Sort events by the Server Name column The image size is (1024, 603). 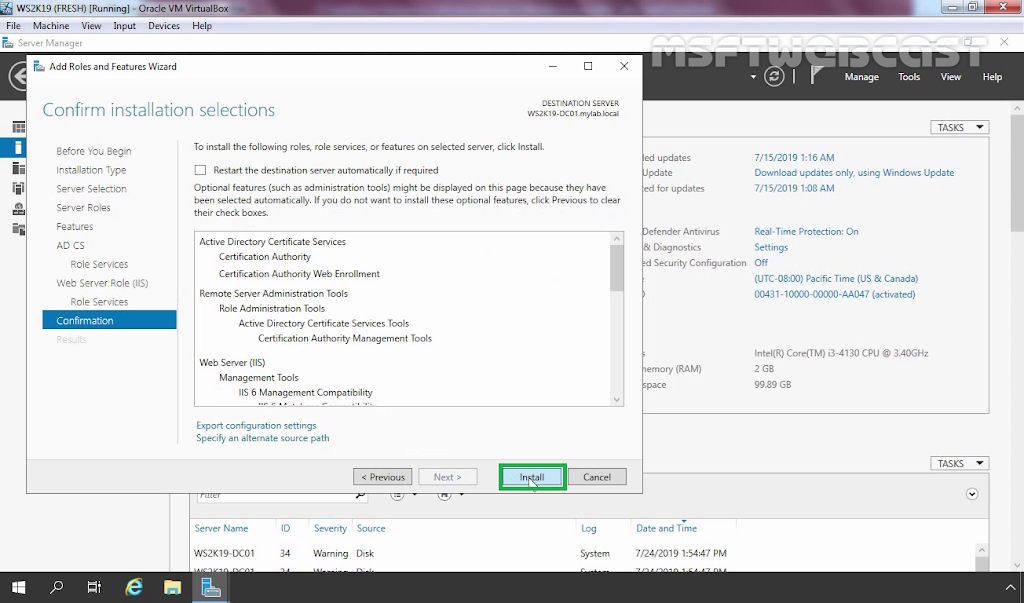[x=221, y=529]
